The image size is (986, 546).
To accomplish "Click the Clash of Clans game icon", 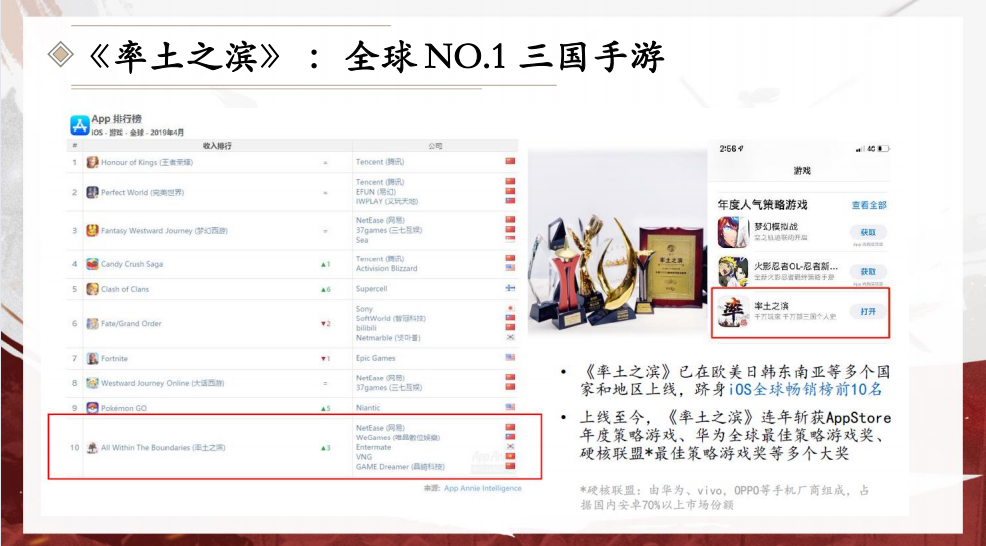I will [x=92, y=289].
